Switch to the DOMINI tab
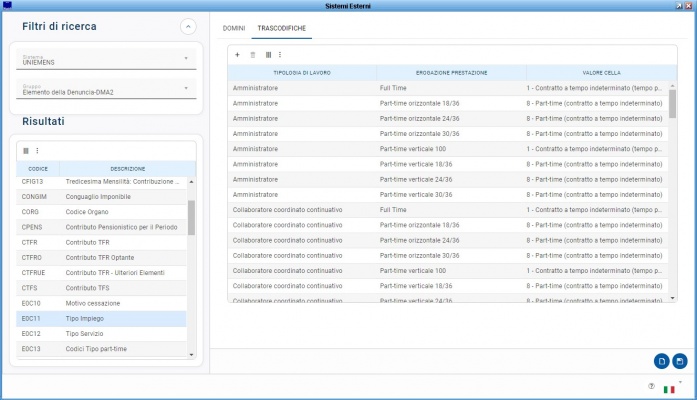The image size is (697, 400). pyautogui.click(x=233, y=28)
